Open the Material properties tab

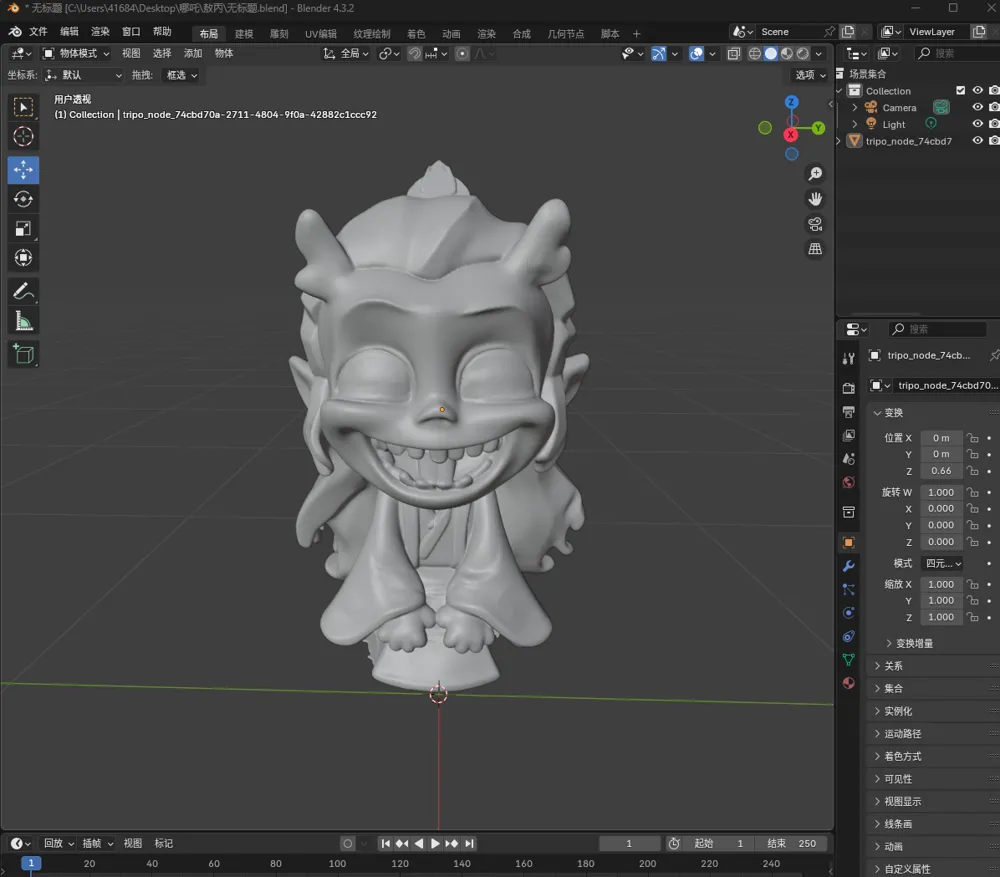click(848, 683)
